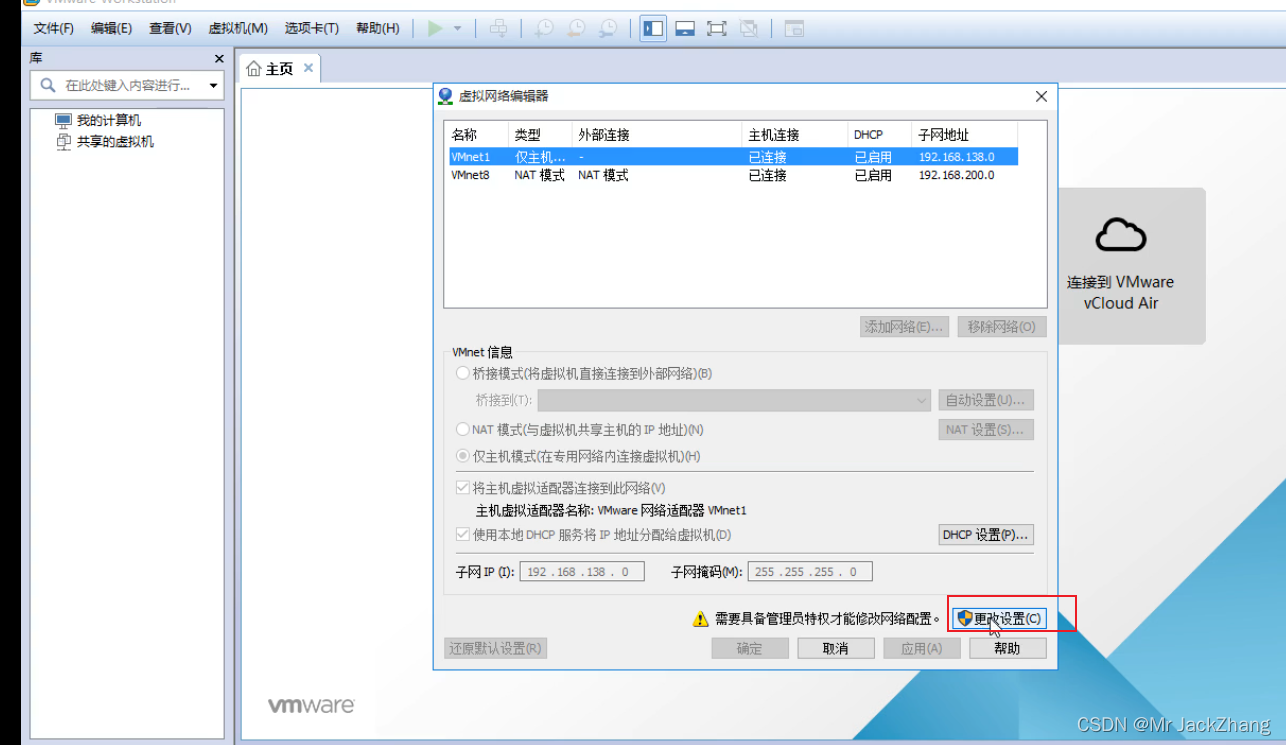Expand the library search filter dropdown arrow
Image resolution: width=1286 pixels, height=745 pixels.
click(x=213, y=86)
